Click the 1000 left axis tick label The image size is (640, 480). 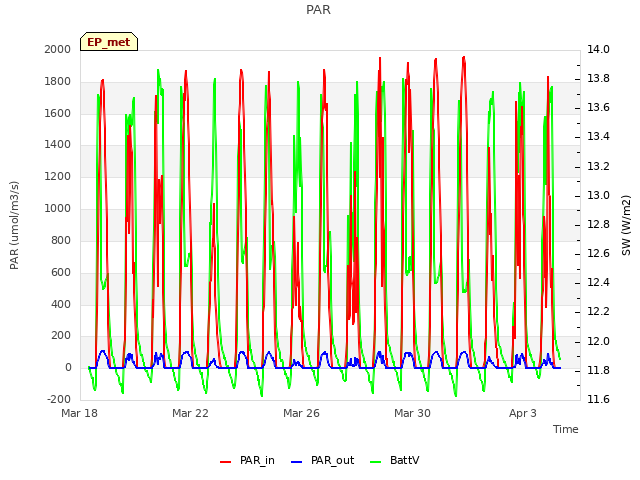[x=58, y=209]
